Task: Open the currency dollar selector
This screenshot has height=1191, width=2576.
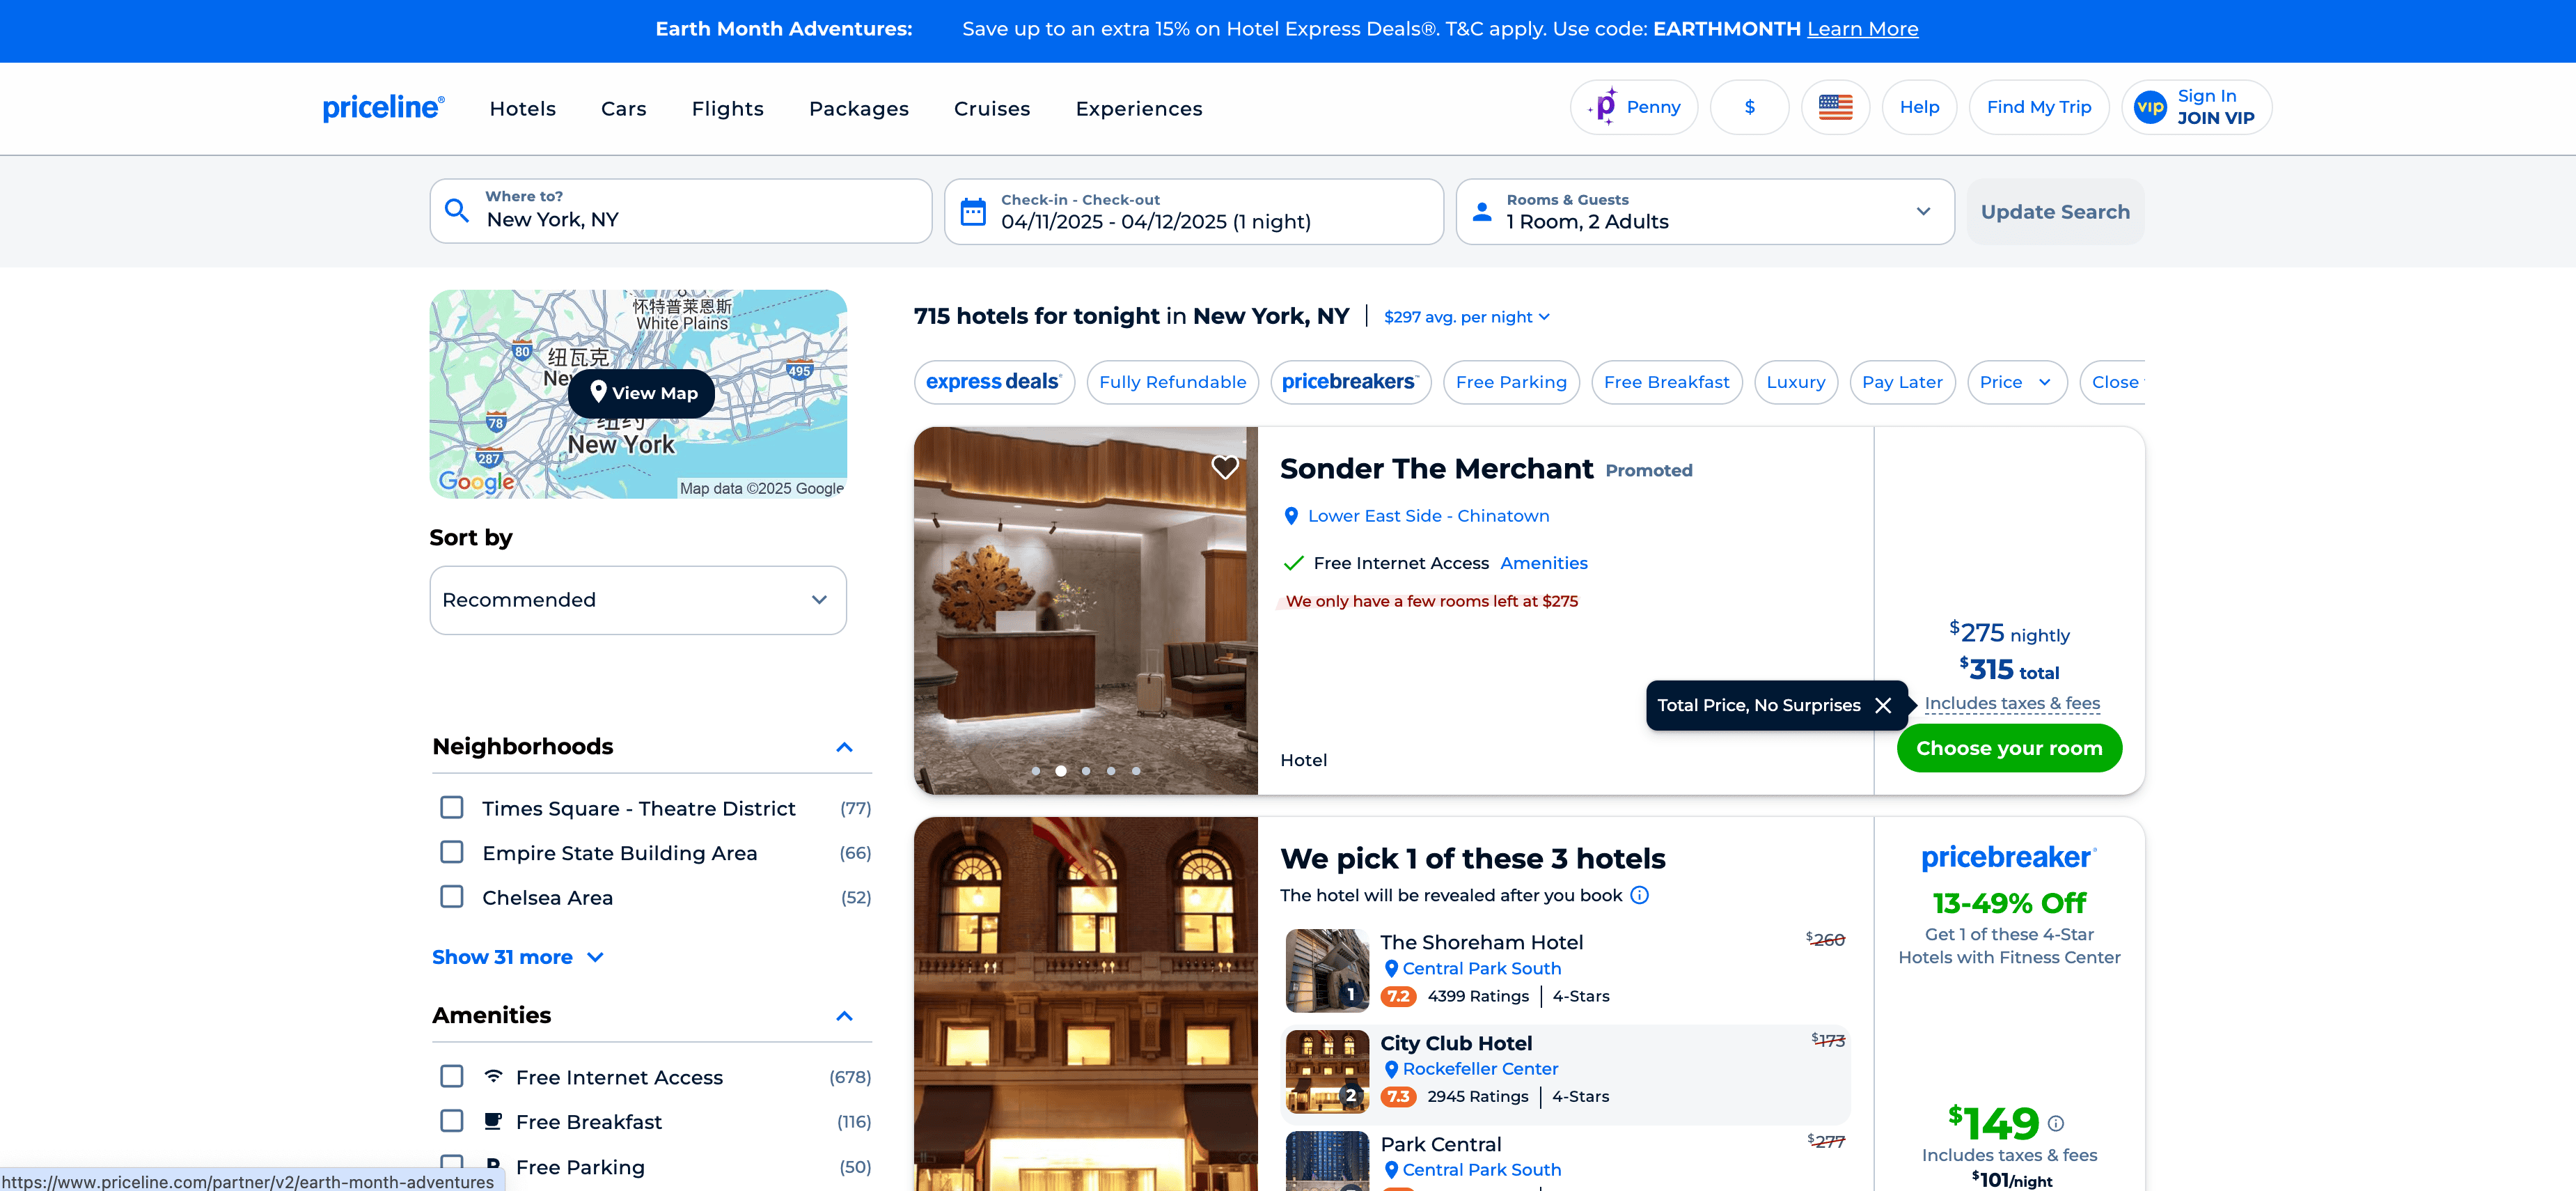Action: [x=1749, y=107]
